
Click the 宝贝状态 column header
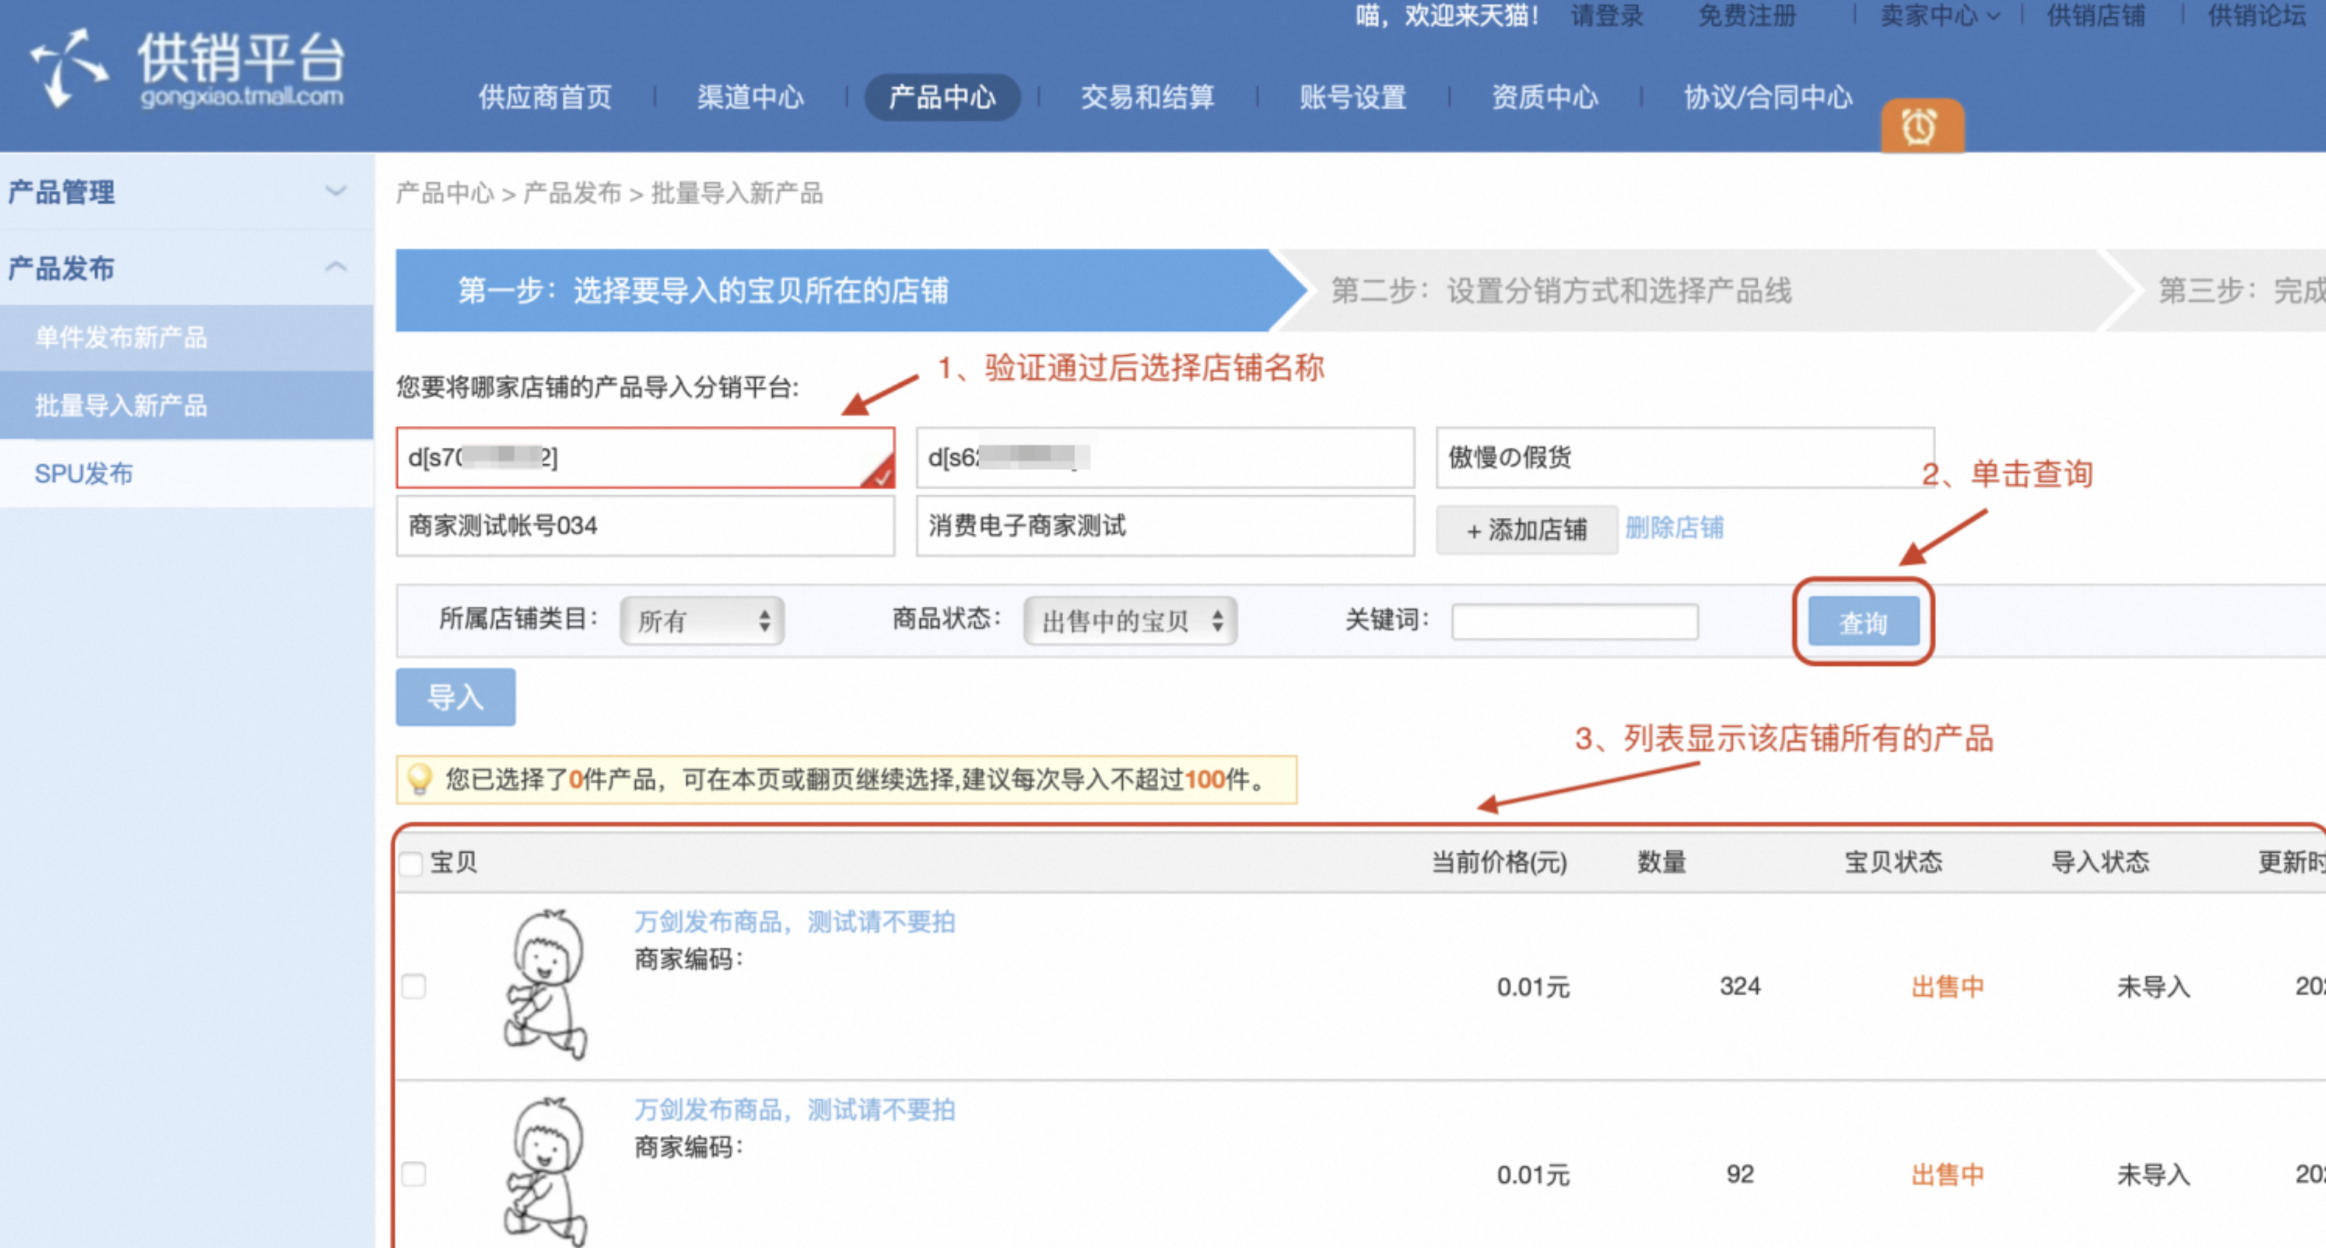(x=1893, y=862)
